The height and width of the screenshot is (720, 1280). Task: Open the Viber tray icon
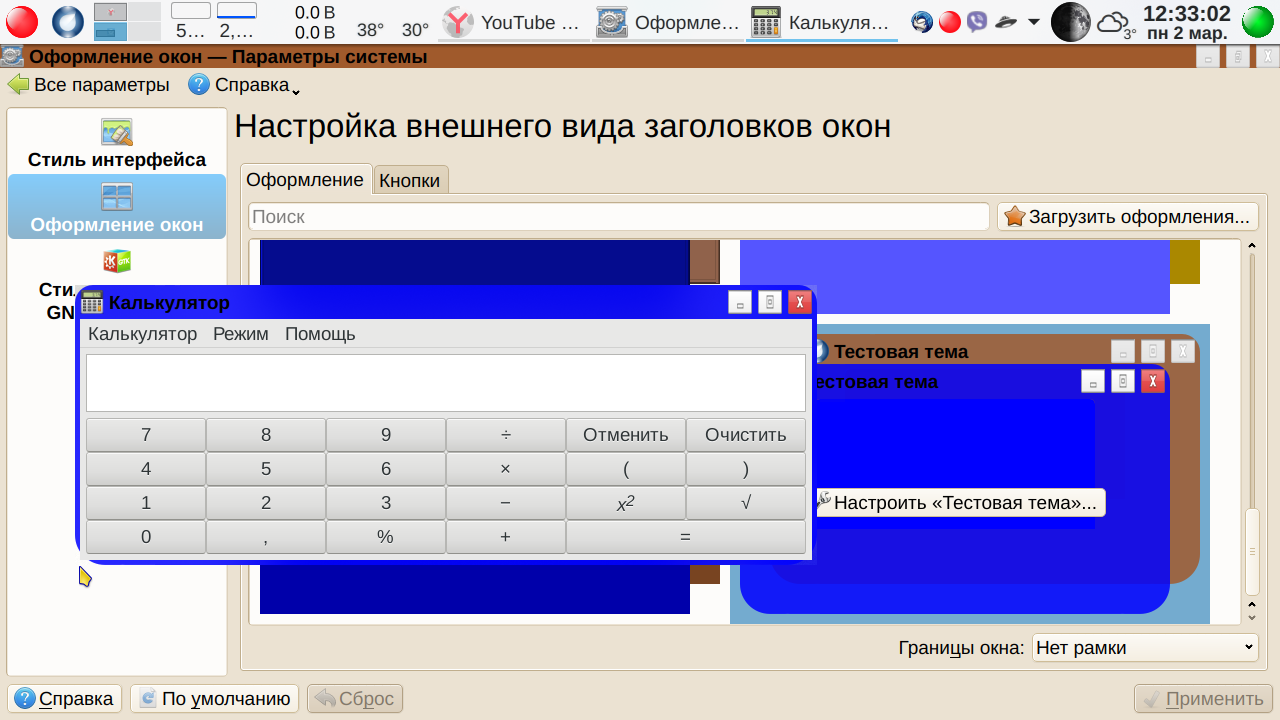[x=977, y=22]
